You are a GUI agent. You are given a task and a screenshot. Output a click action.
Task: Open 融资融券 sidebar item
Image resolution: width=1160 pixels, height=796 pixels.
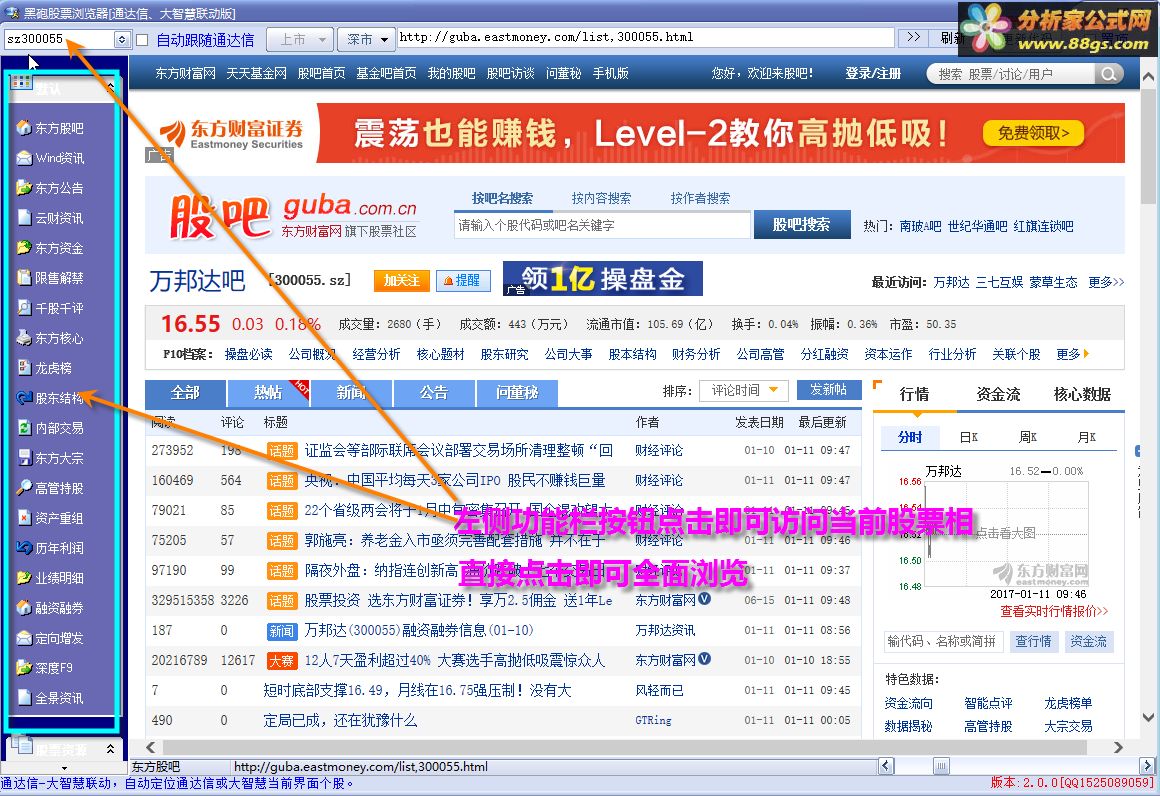(50, 608)
